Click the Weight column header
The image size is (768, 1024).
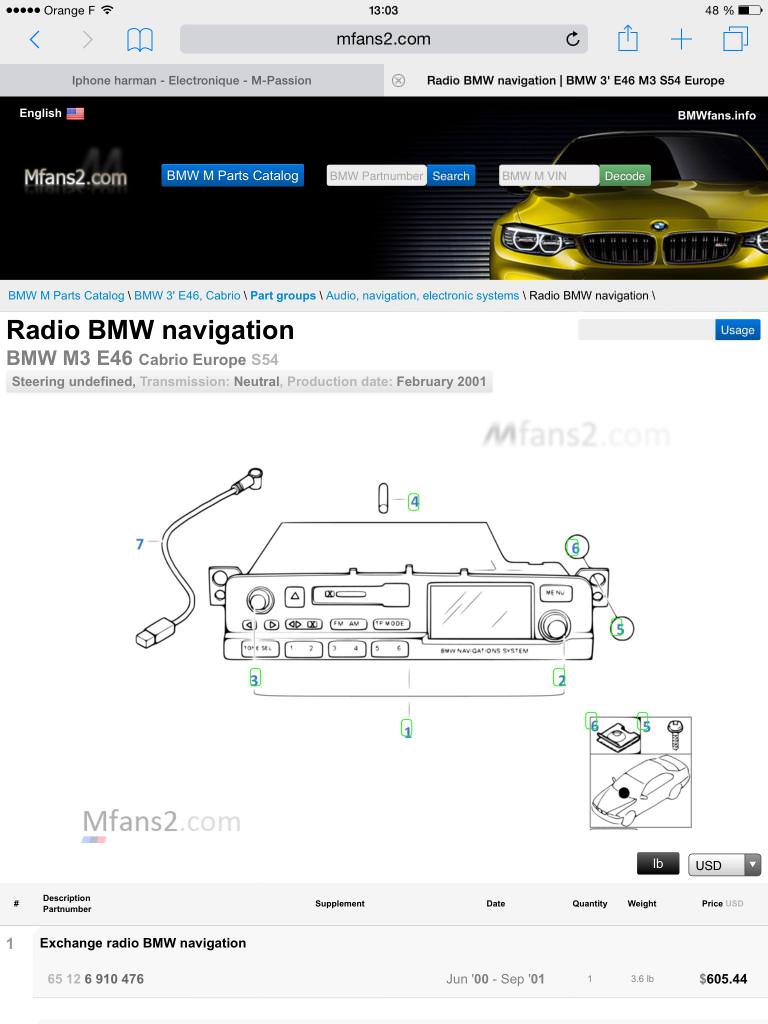[642, 904]
